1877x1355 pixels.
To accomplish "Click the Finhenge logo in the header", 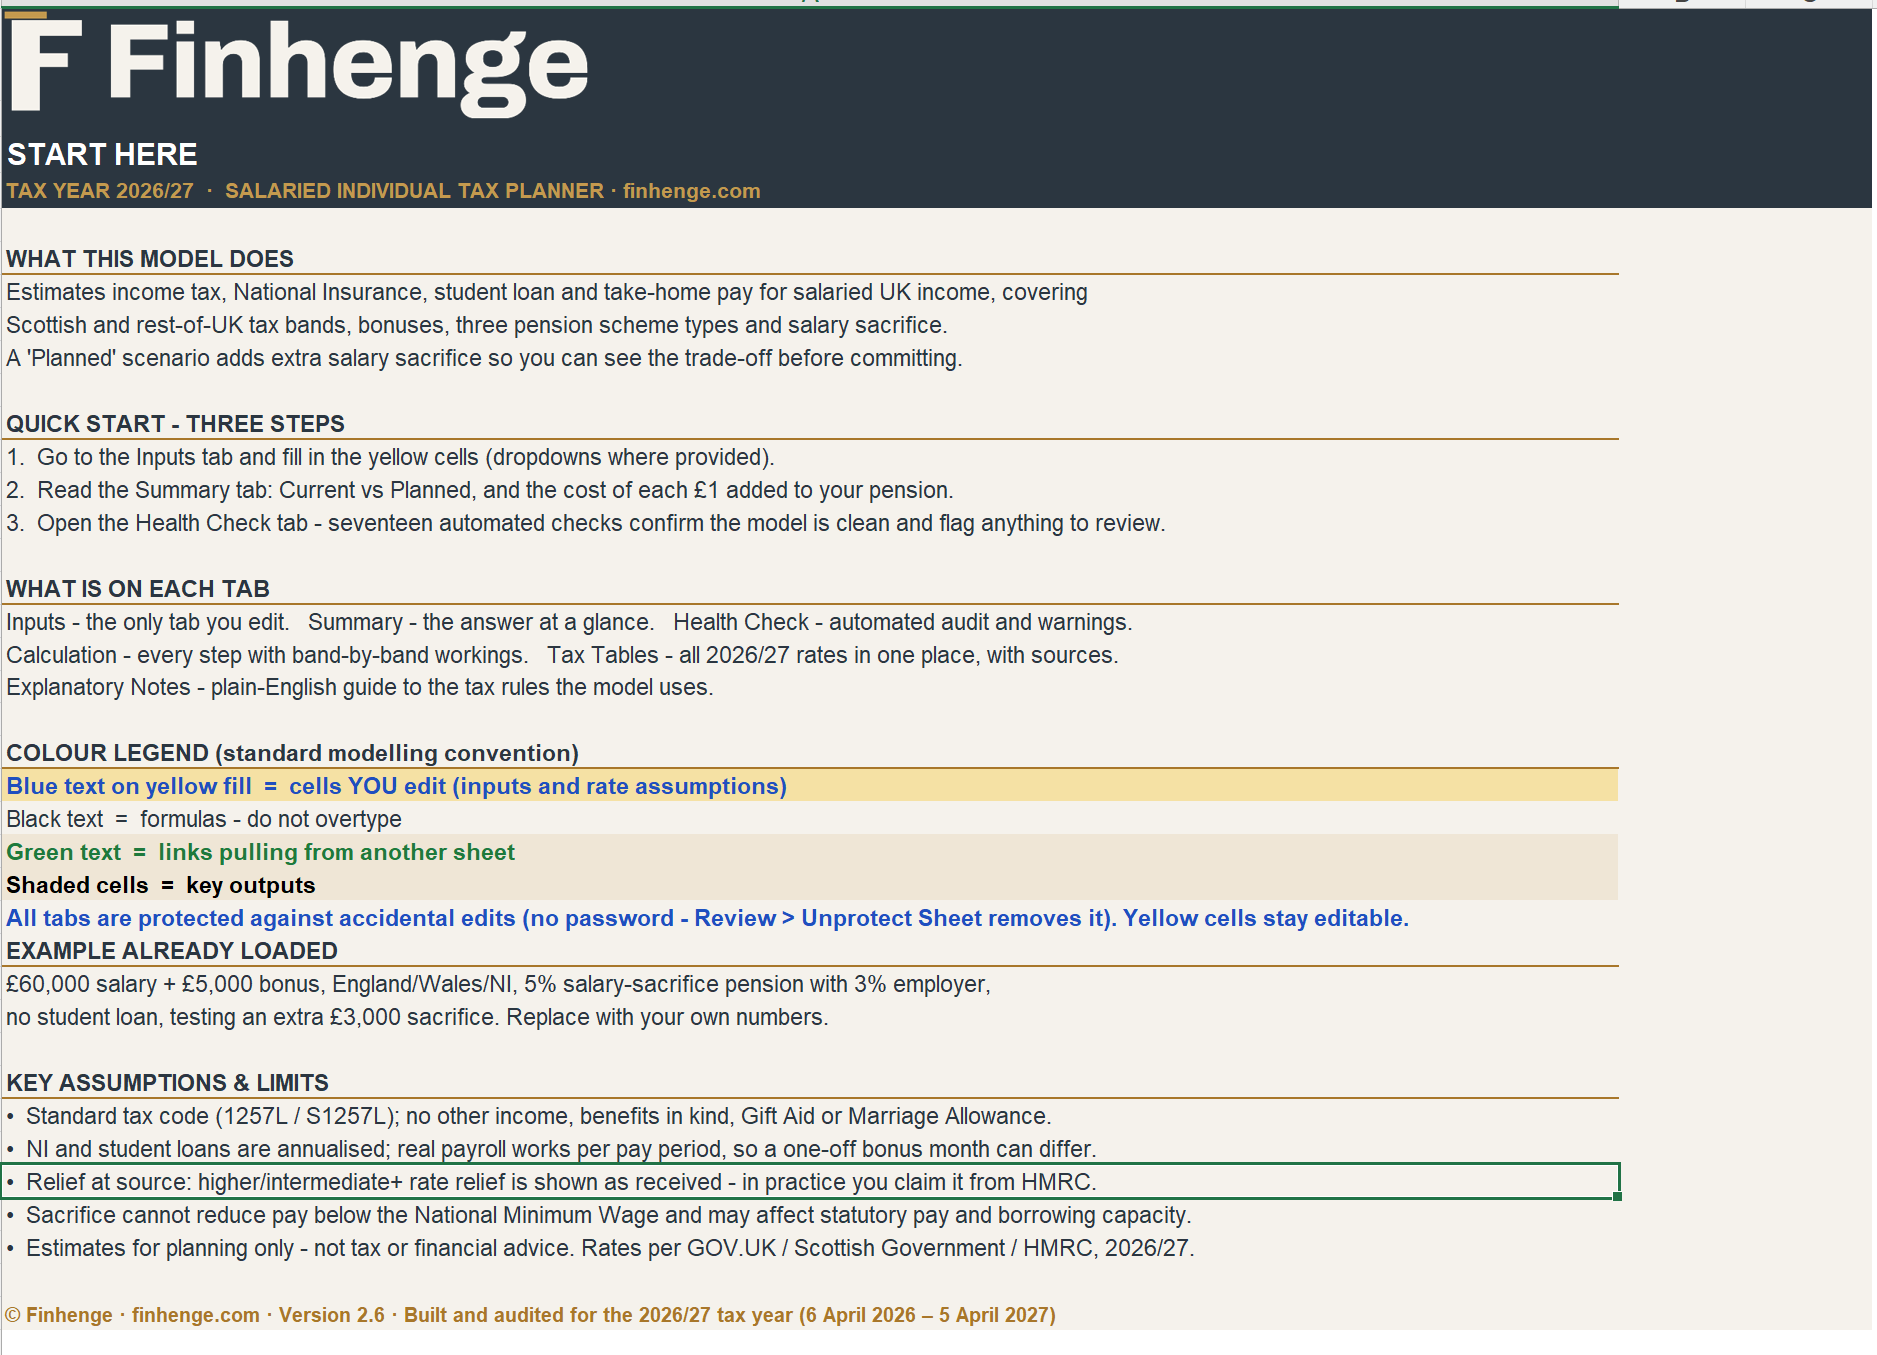I will click(298, 65).
